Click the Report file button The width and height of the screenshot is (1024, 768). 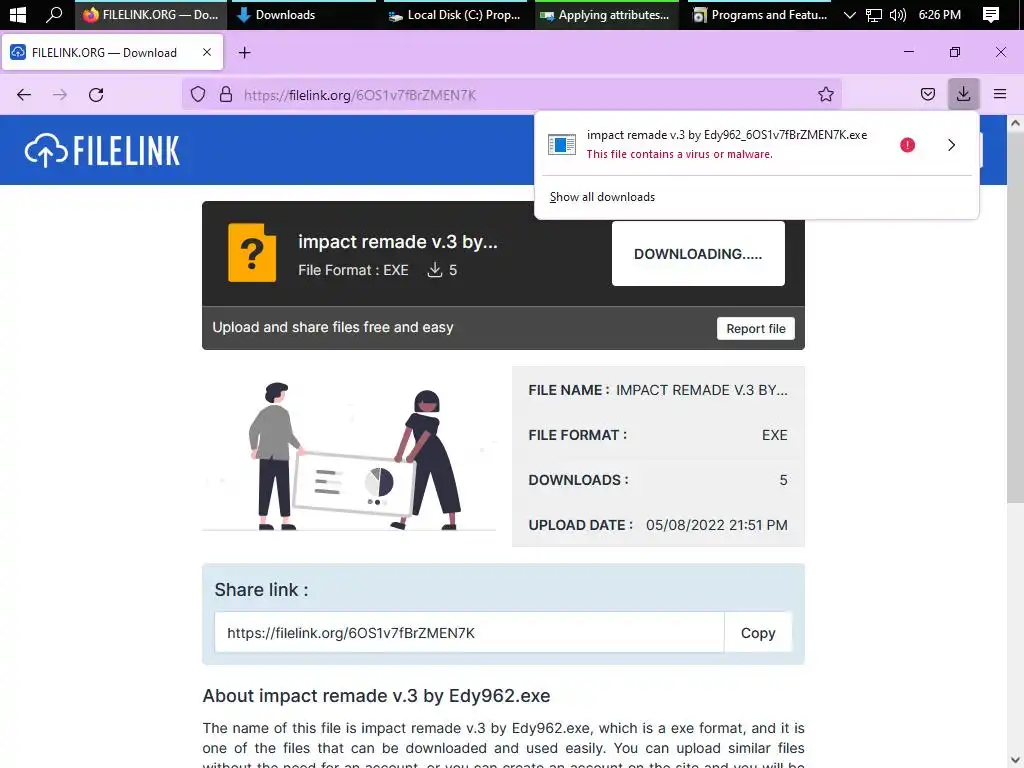coord(756,328)
